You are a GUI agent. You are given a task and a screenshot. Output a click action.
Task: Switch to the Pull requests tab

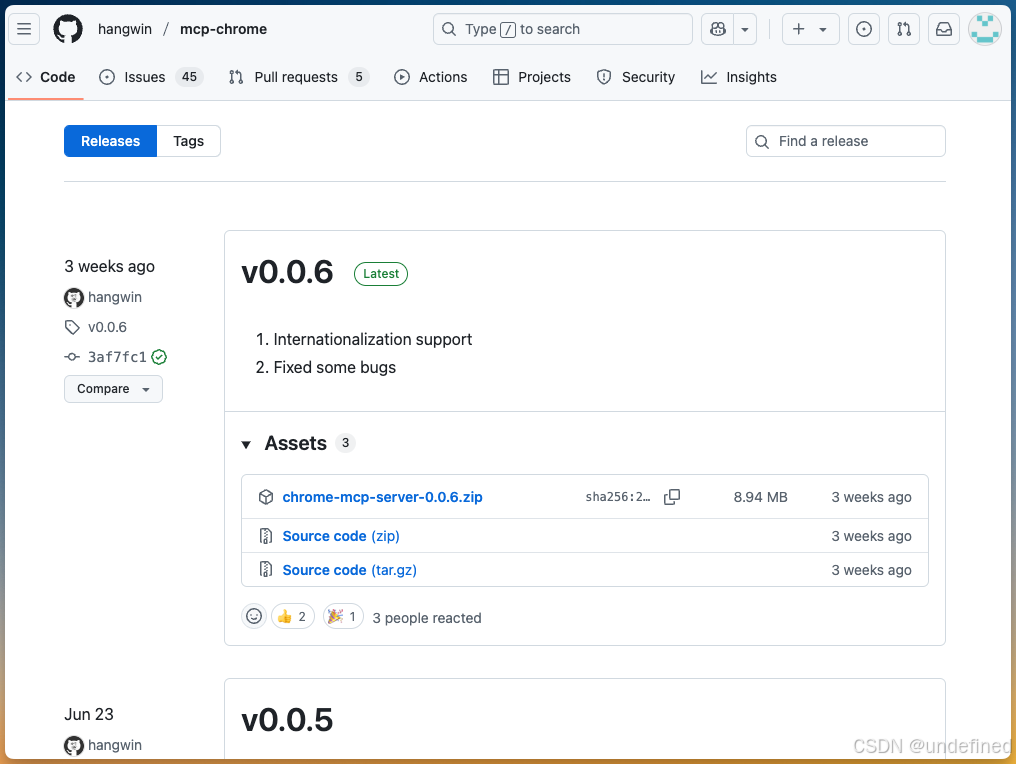(299, 77)
